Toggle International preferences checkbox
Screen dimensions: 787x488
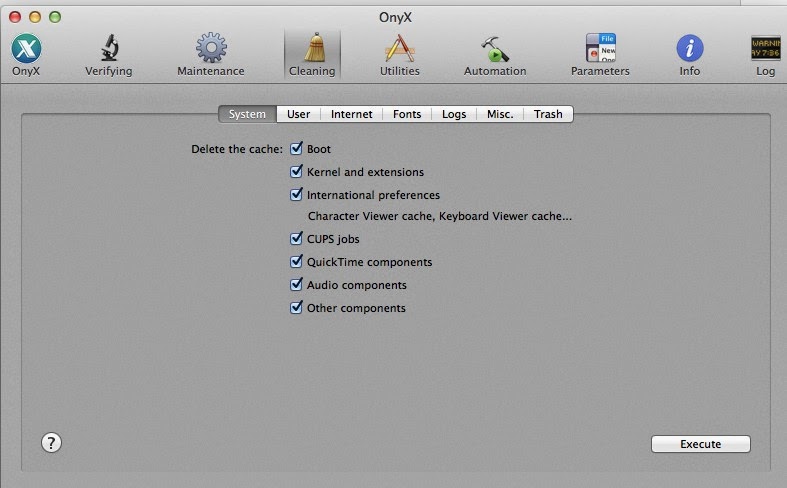pos(296,195)
